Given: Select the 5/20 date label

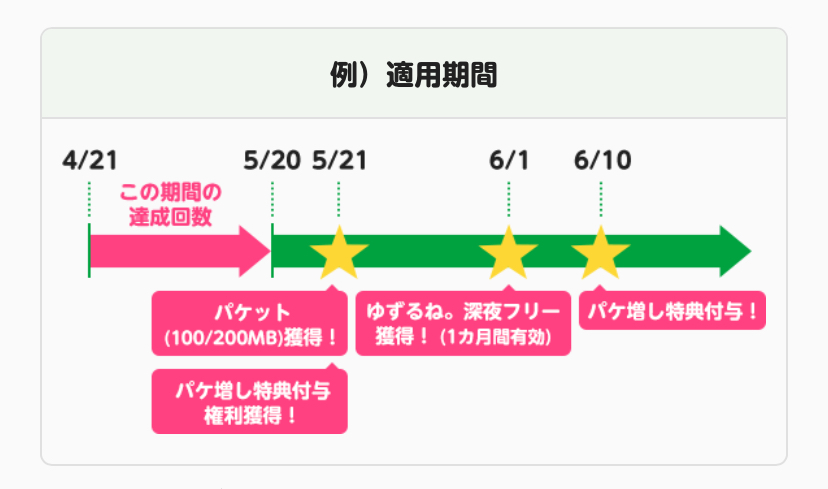Looking at the screenshot, I should pyautogui.click(x=272, y=160).
